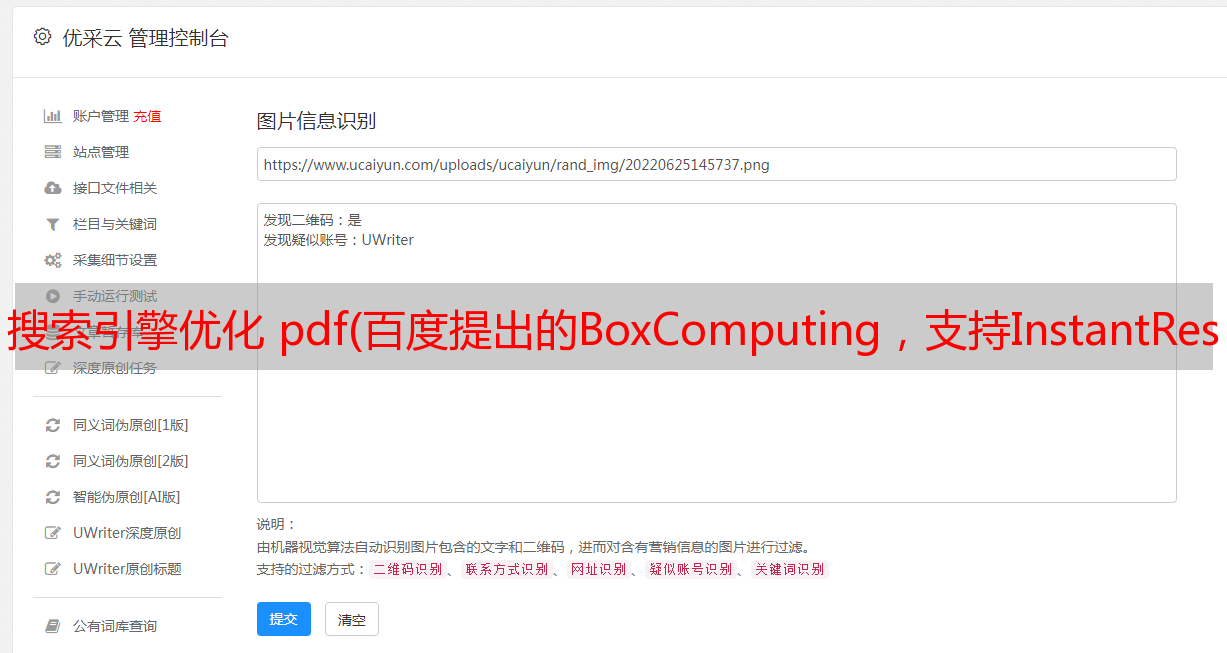Click inside the recognition results text area

point(716,353)
